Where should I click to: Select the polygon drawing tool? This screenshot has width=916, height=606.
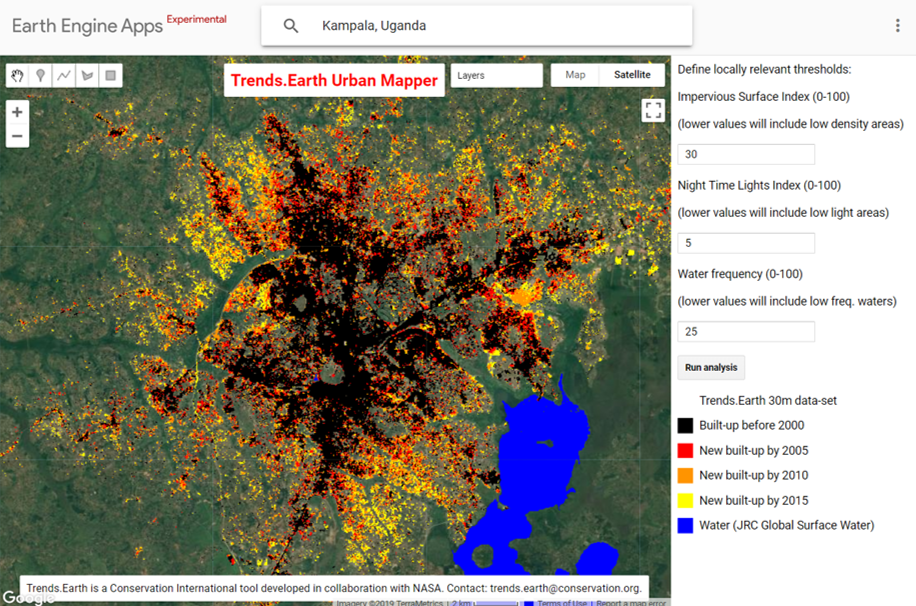coord(86,75)
